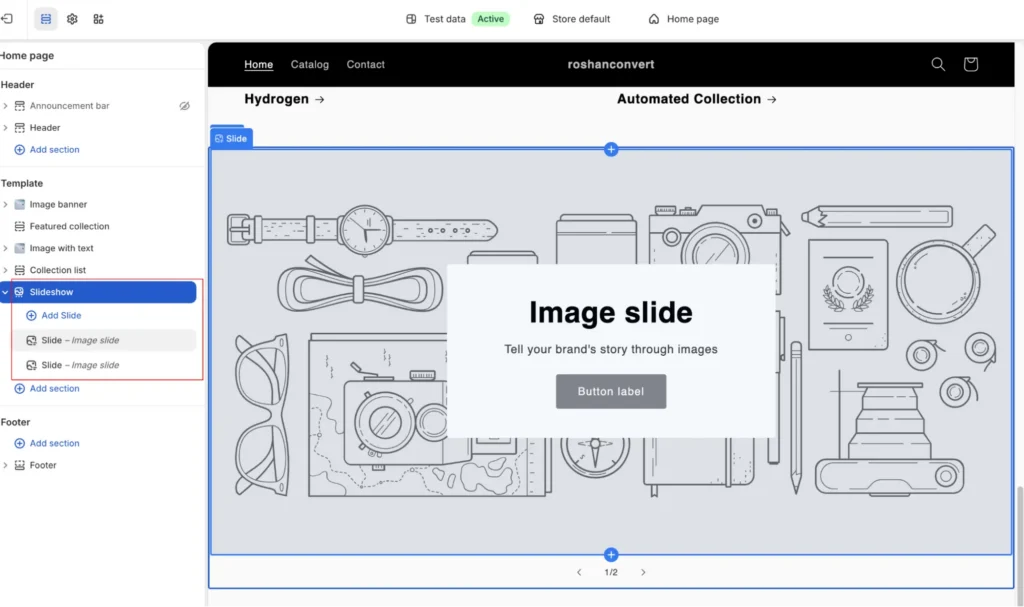The width and height of the screenshot is (1024, 607).
Task: Click the Button label button
Action: tap(611, 391)
